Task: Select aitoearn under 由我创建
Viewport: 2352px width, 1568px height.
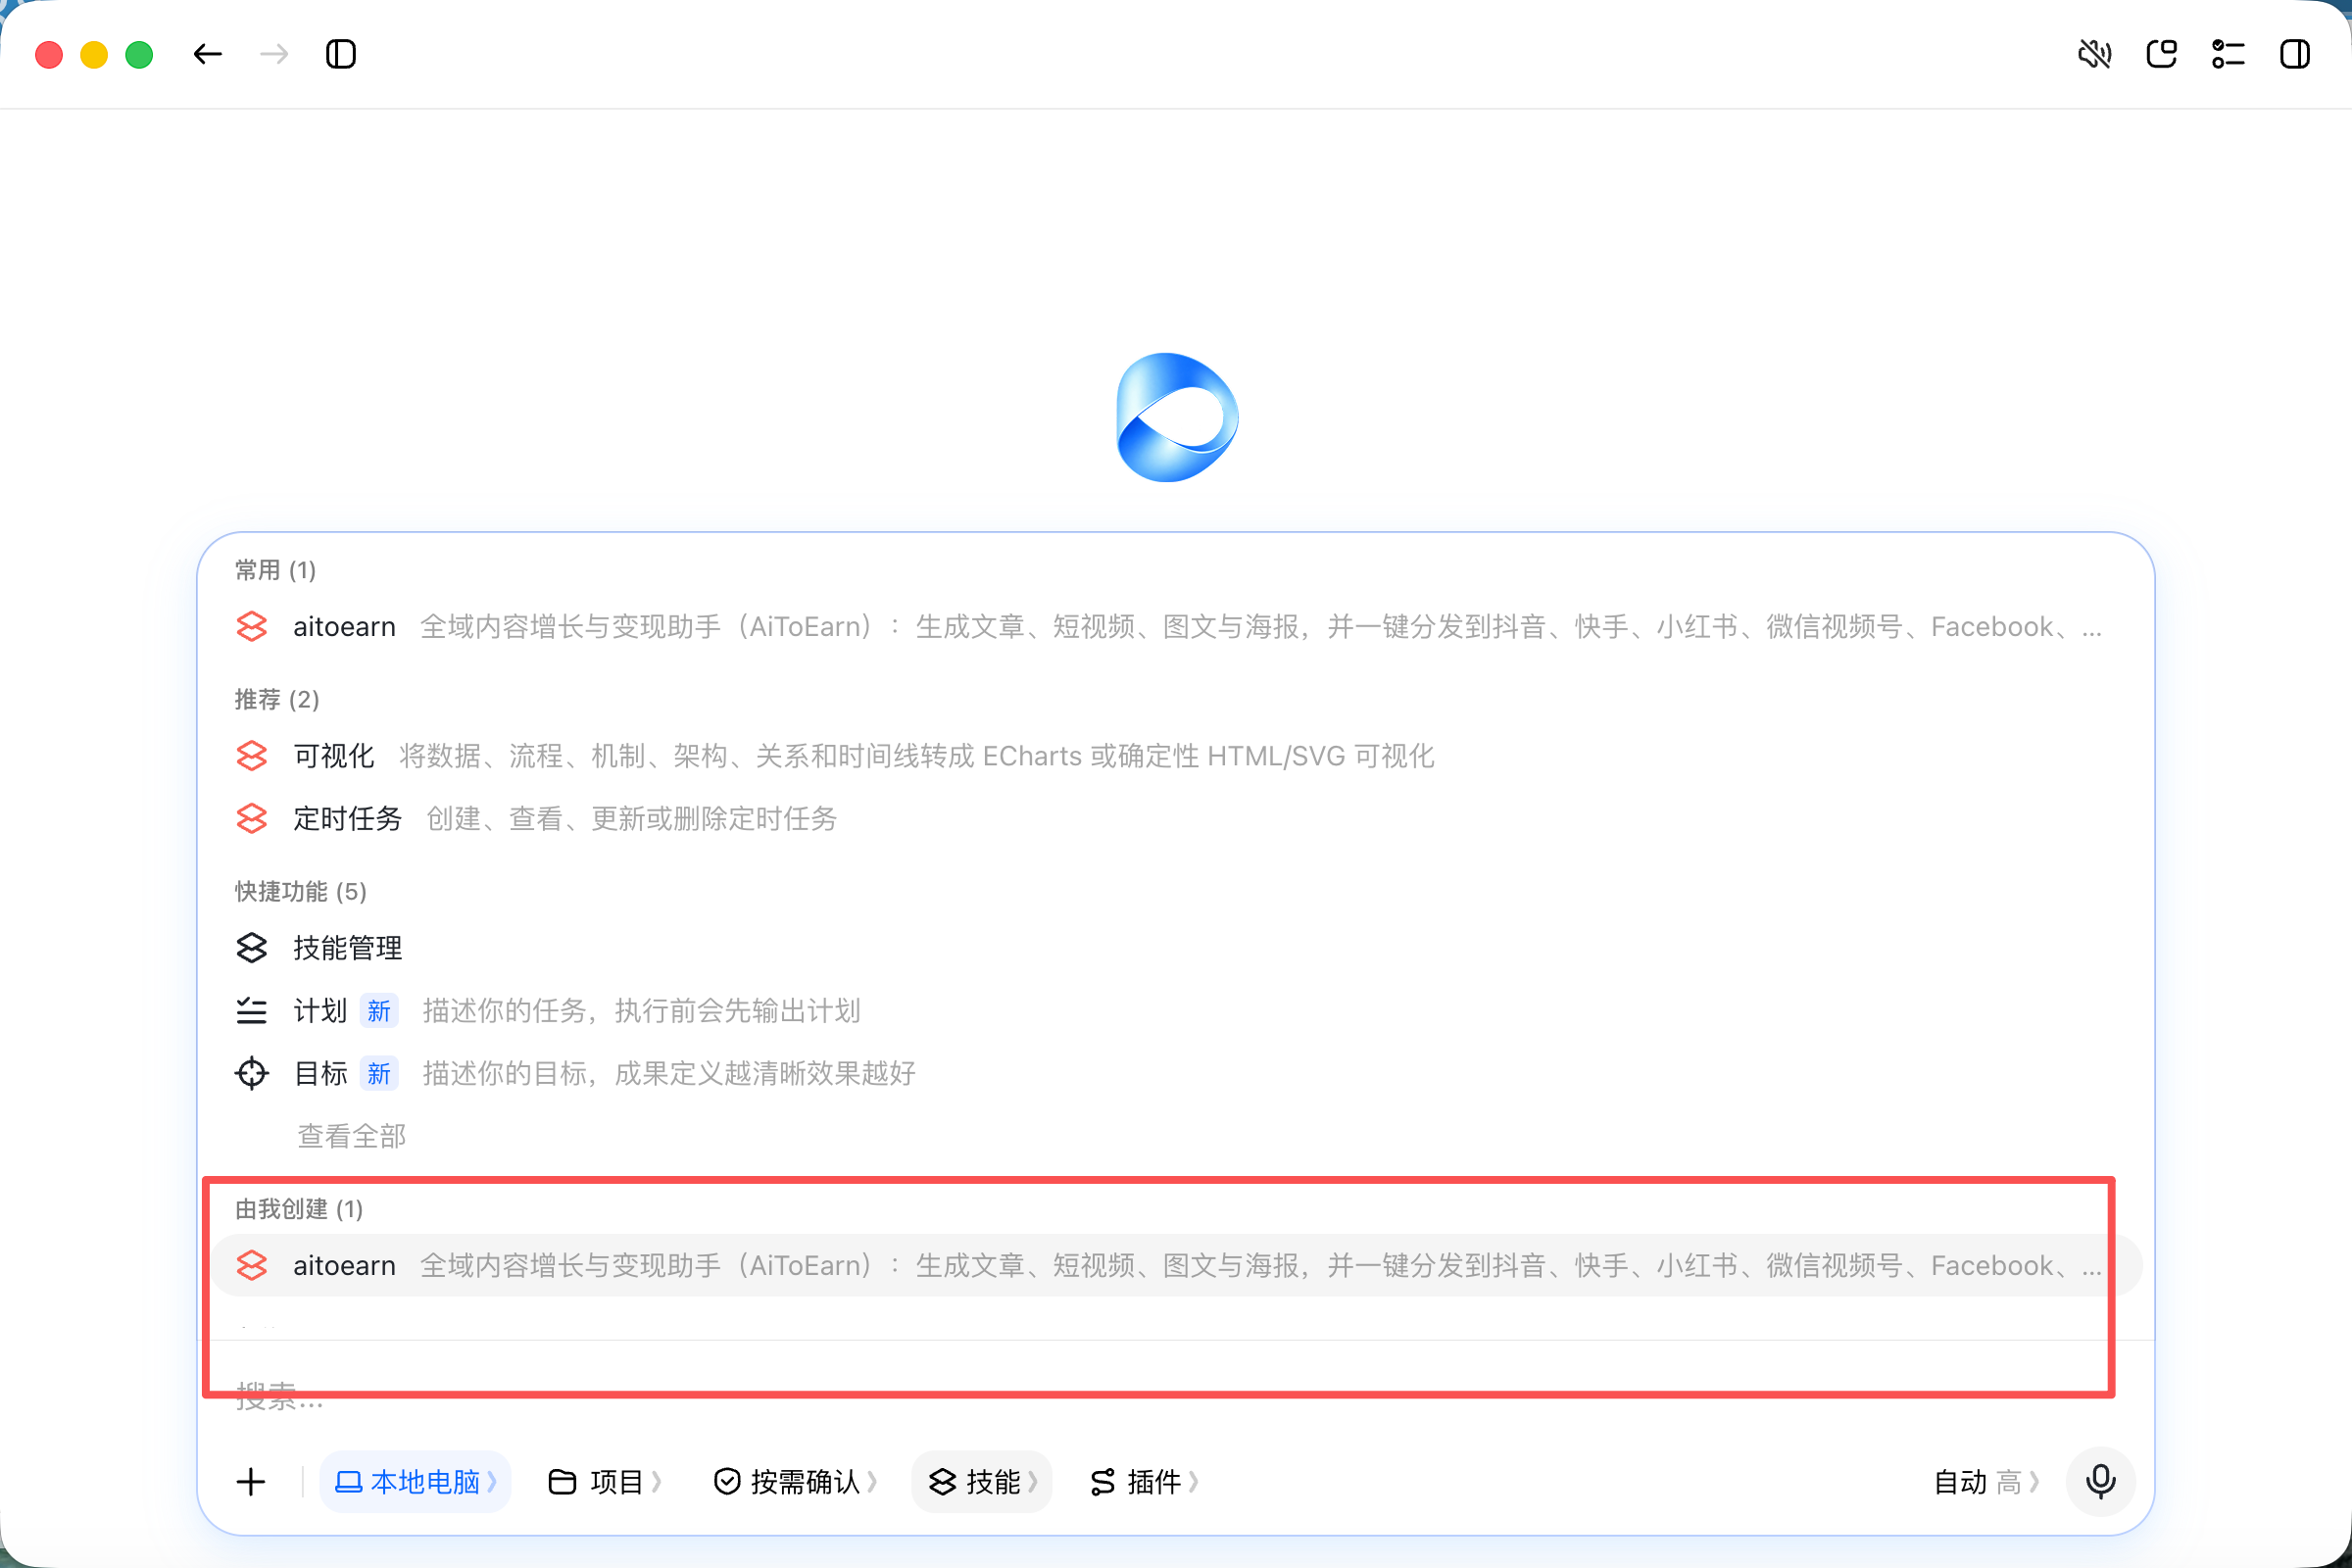Action: pos(1176,1266)
